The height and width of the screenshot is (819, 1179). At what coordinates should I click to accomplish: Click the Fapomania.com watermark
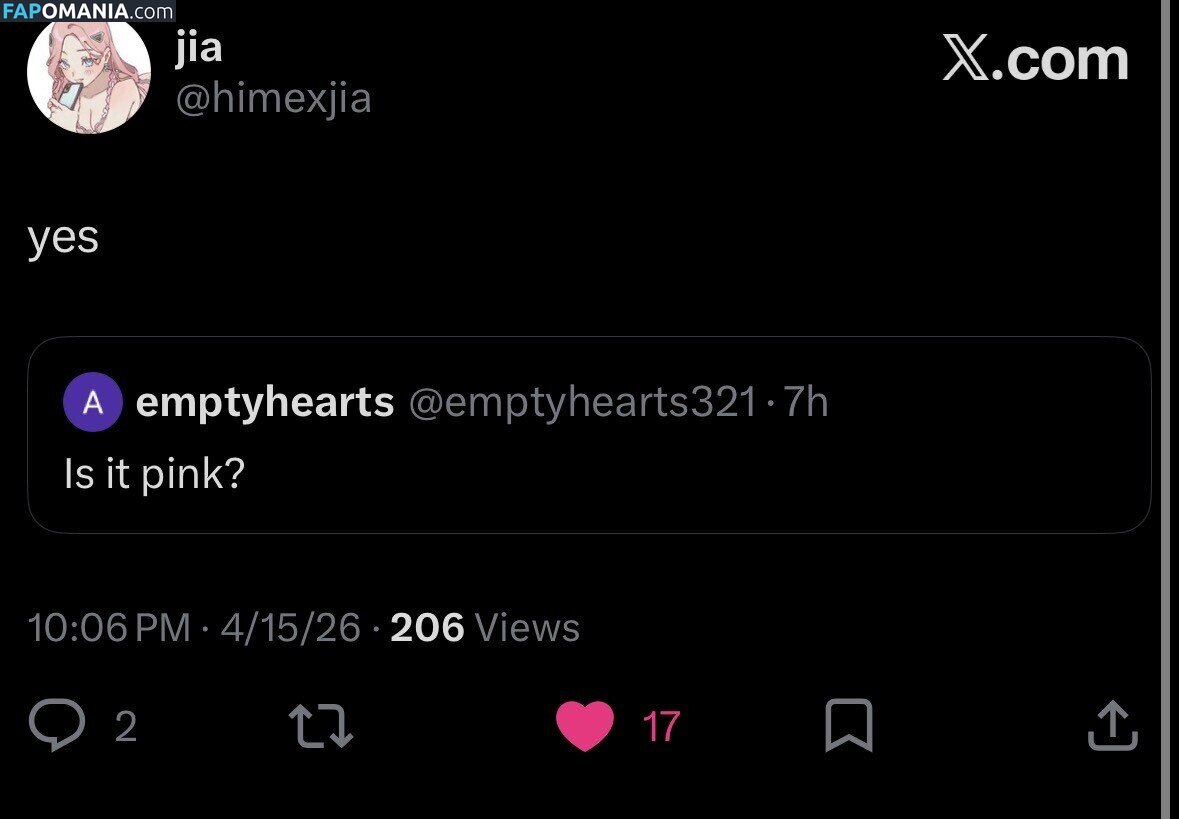pyautogui.click(x=88, y=12)
